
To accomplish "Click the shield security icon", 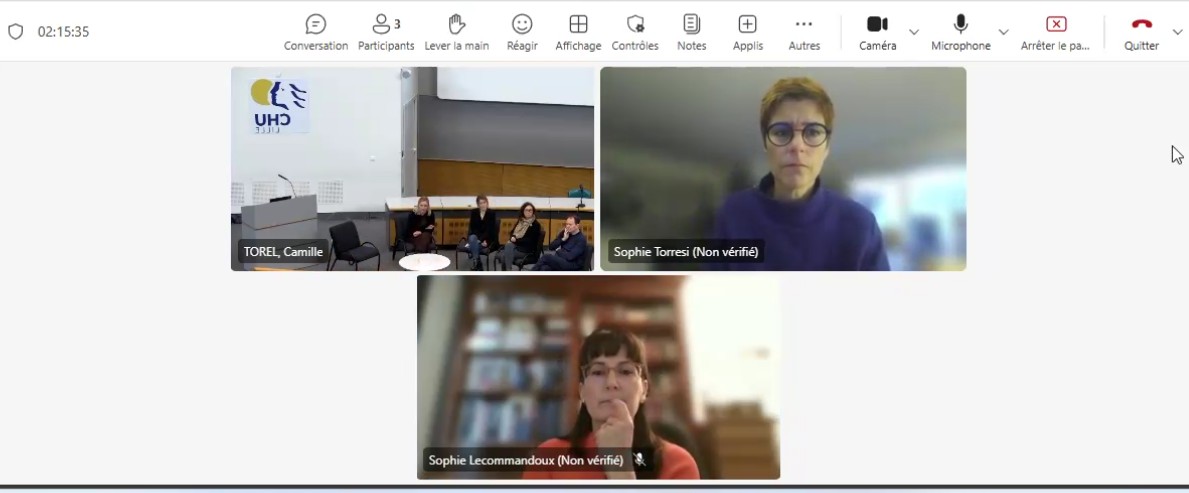I will (15, 32).
